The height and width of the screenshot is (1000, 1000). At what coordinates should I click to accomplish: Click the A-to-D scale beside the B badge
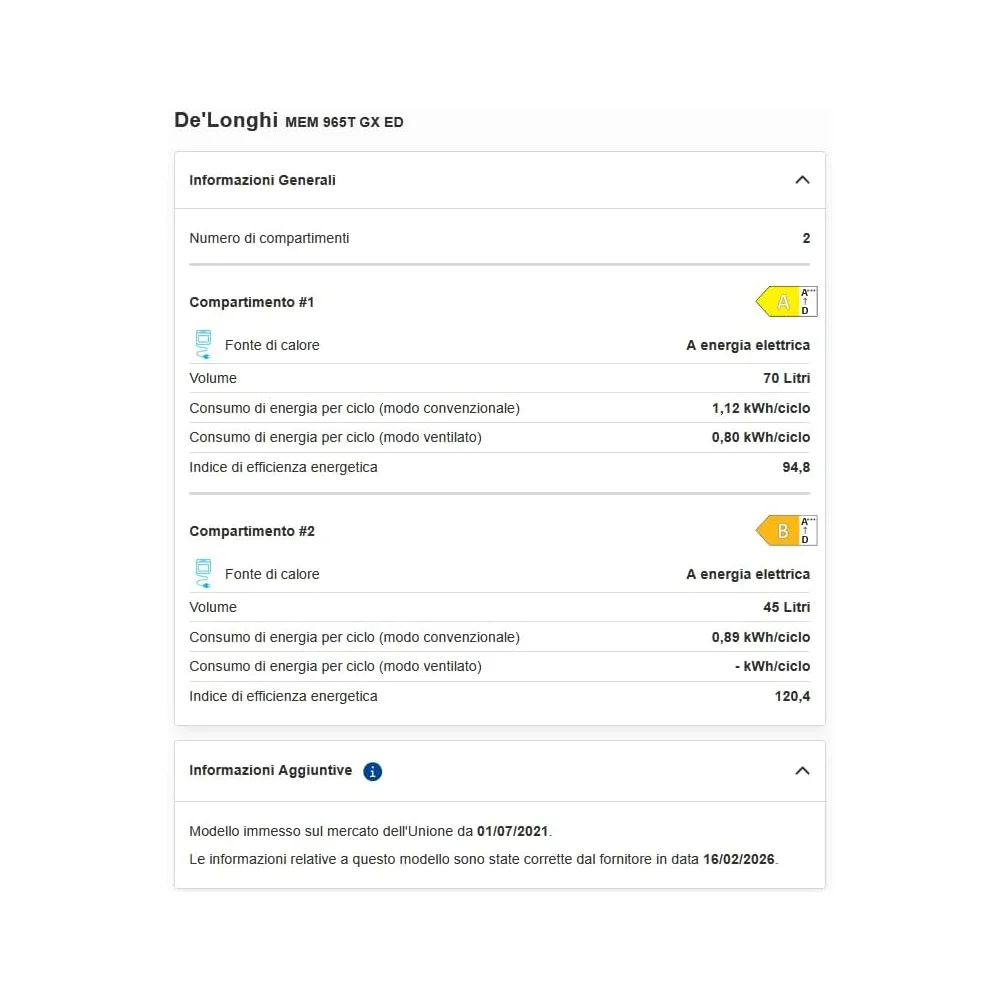808,531
